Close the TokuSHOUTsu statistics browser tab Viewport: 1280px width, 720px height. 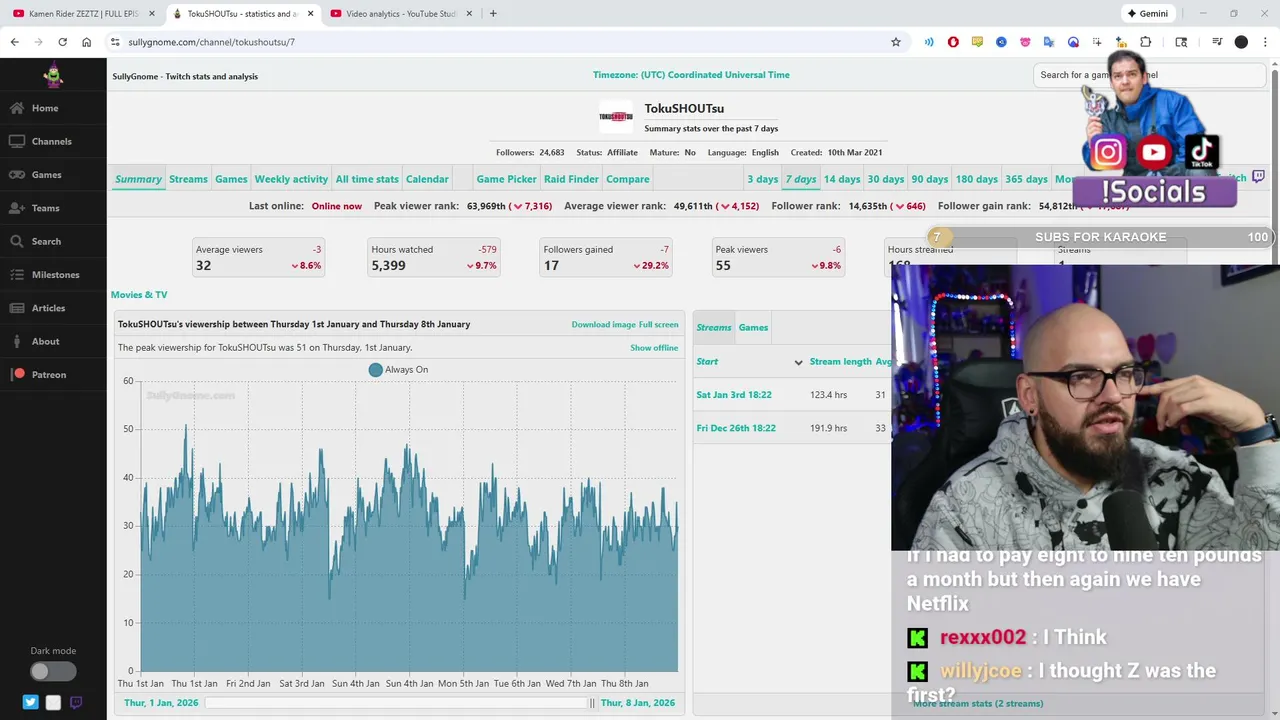[x=310, y=14]
